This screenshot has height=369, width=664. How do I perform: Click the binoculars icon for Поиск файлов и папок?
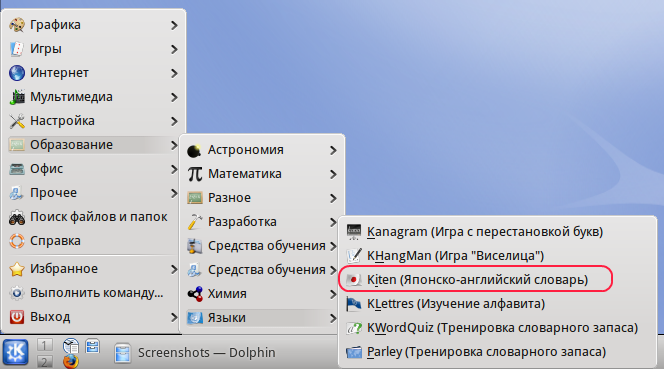(x=17, y=217)
